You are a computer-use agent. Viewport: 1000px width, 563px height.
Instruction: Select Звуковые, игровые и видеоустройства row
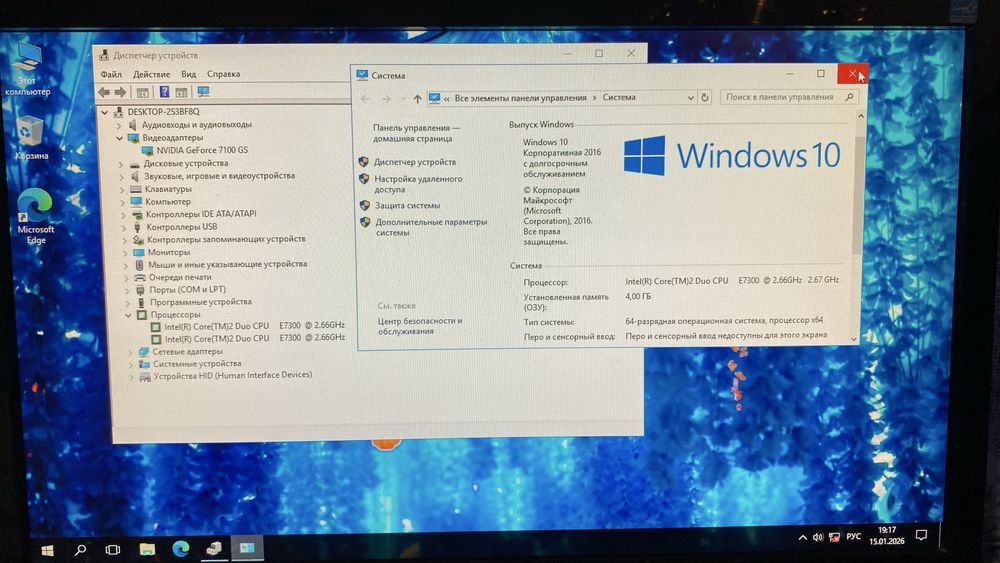coord(219,176)
